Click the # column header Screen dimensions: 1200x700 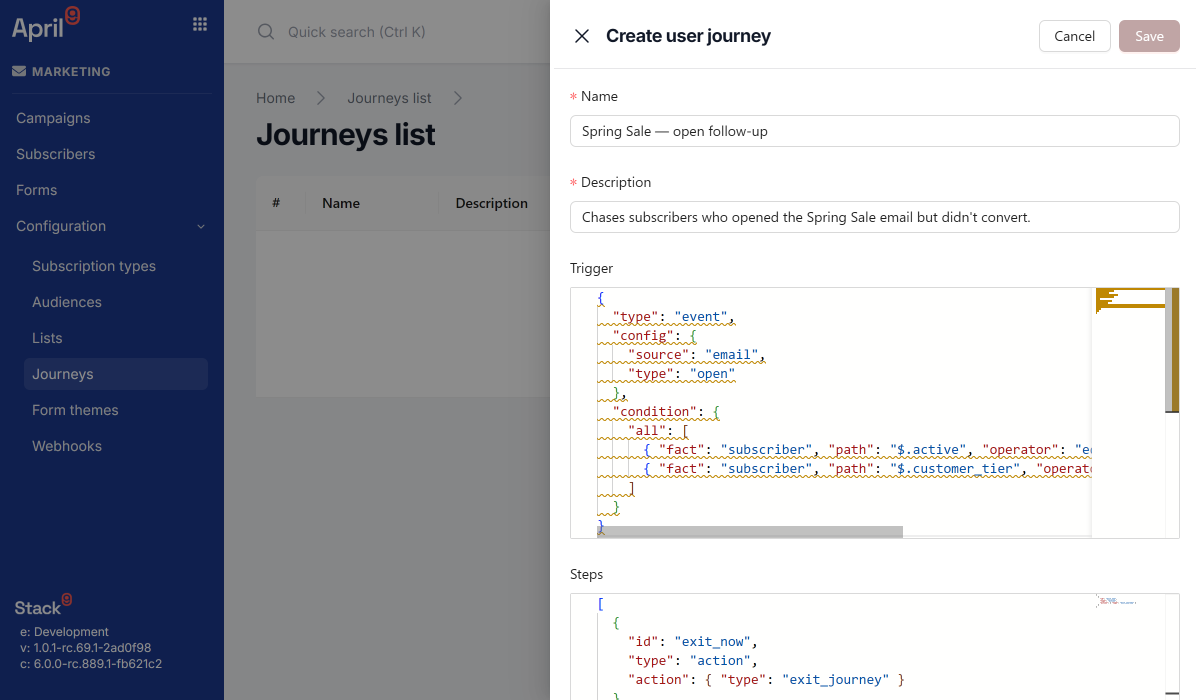pos(276,203)
